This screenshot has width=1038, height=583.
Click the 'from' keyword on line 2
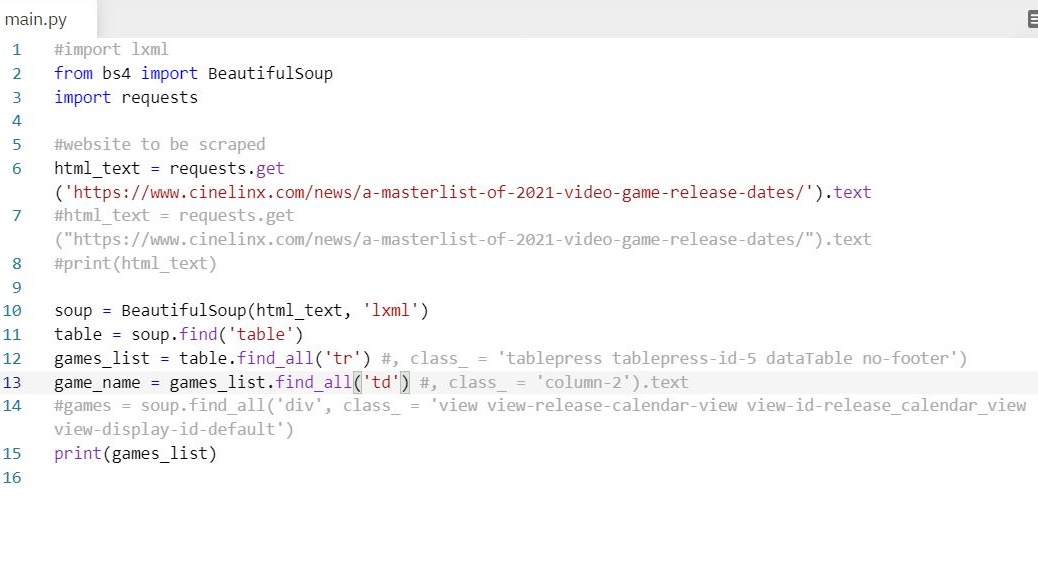(x=73, y=73)
